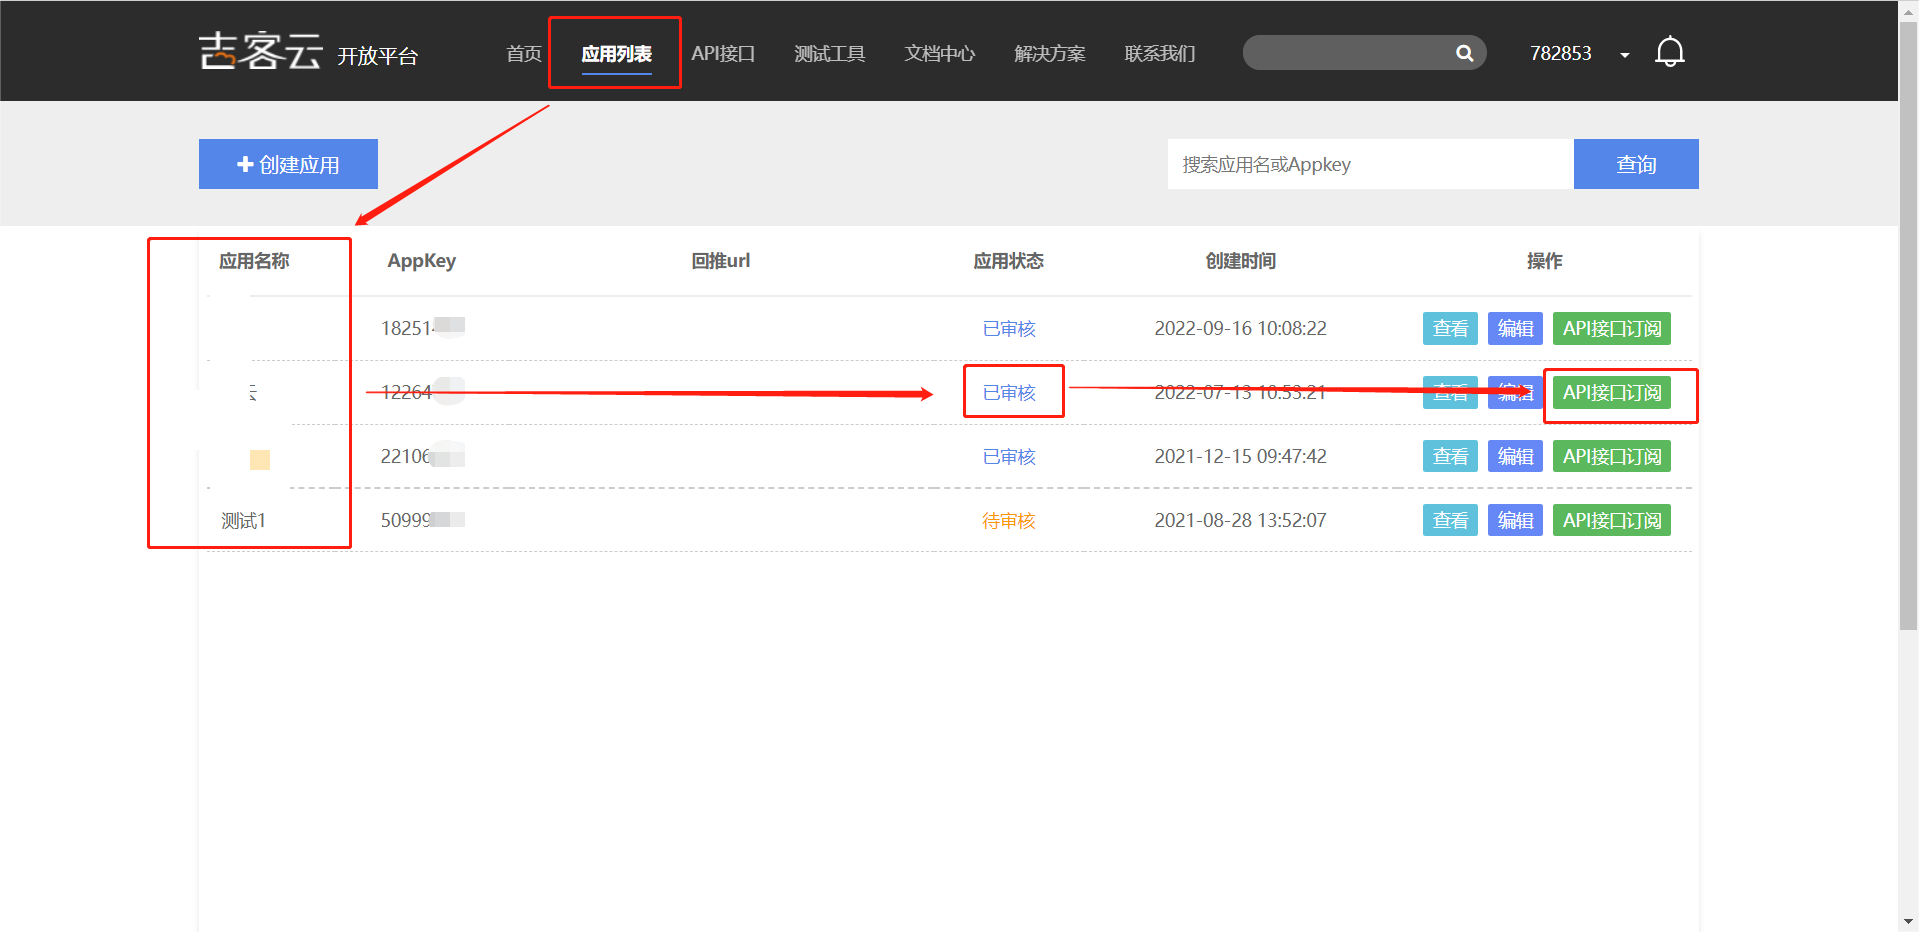
Task: Open 文档中心 from the navigation bar
Action: click(939, 54)
